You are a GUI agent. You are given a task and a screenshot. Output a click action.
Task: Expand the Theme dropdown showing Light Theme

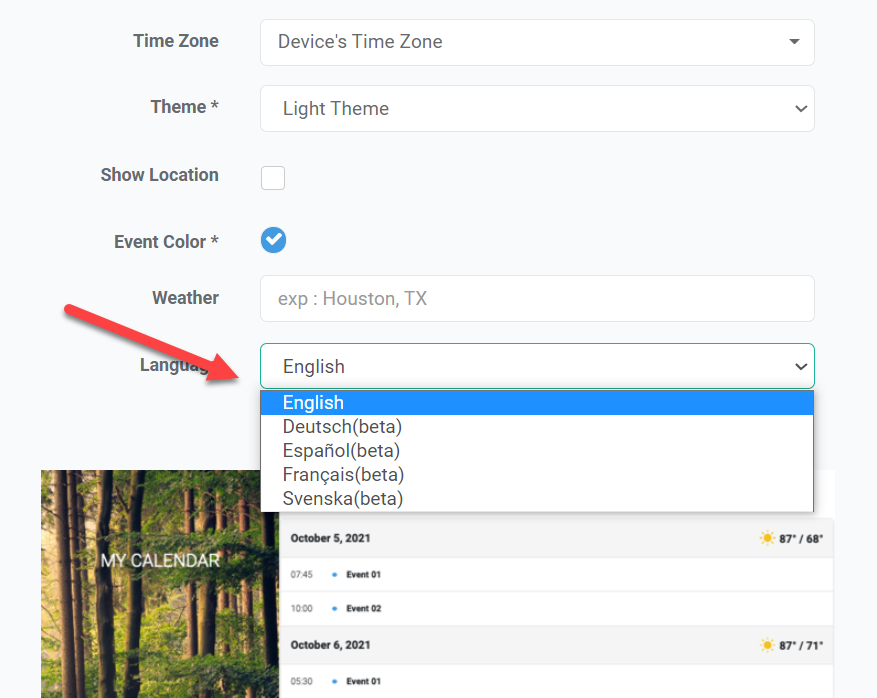(537, 109)
